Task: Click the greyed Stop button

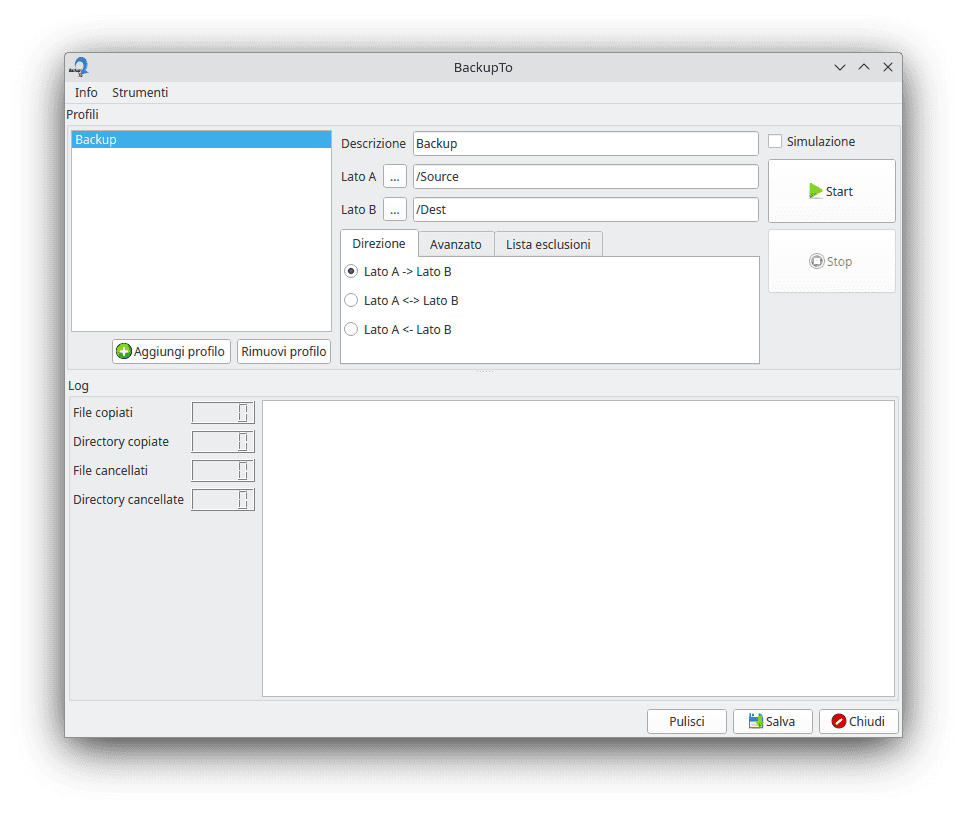Action: pos(831,261)
